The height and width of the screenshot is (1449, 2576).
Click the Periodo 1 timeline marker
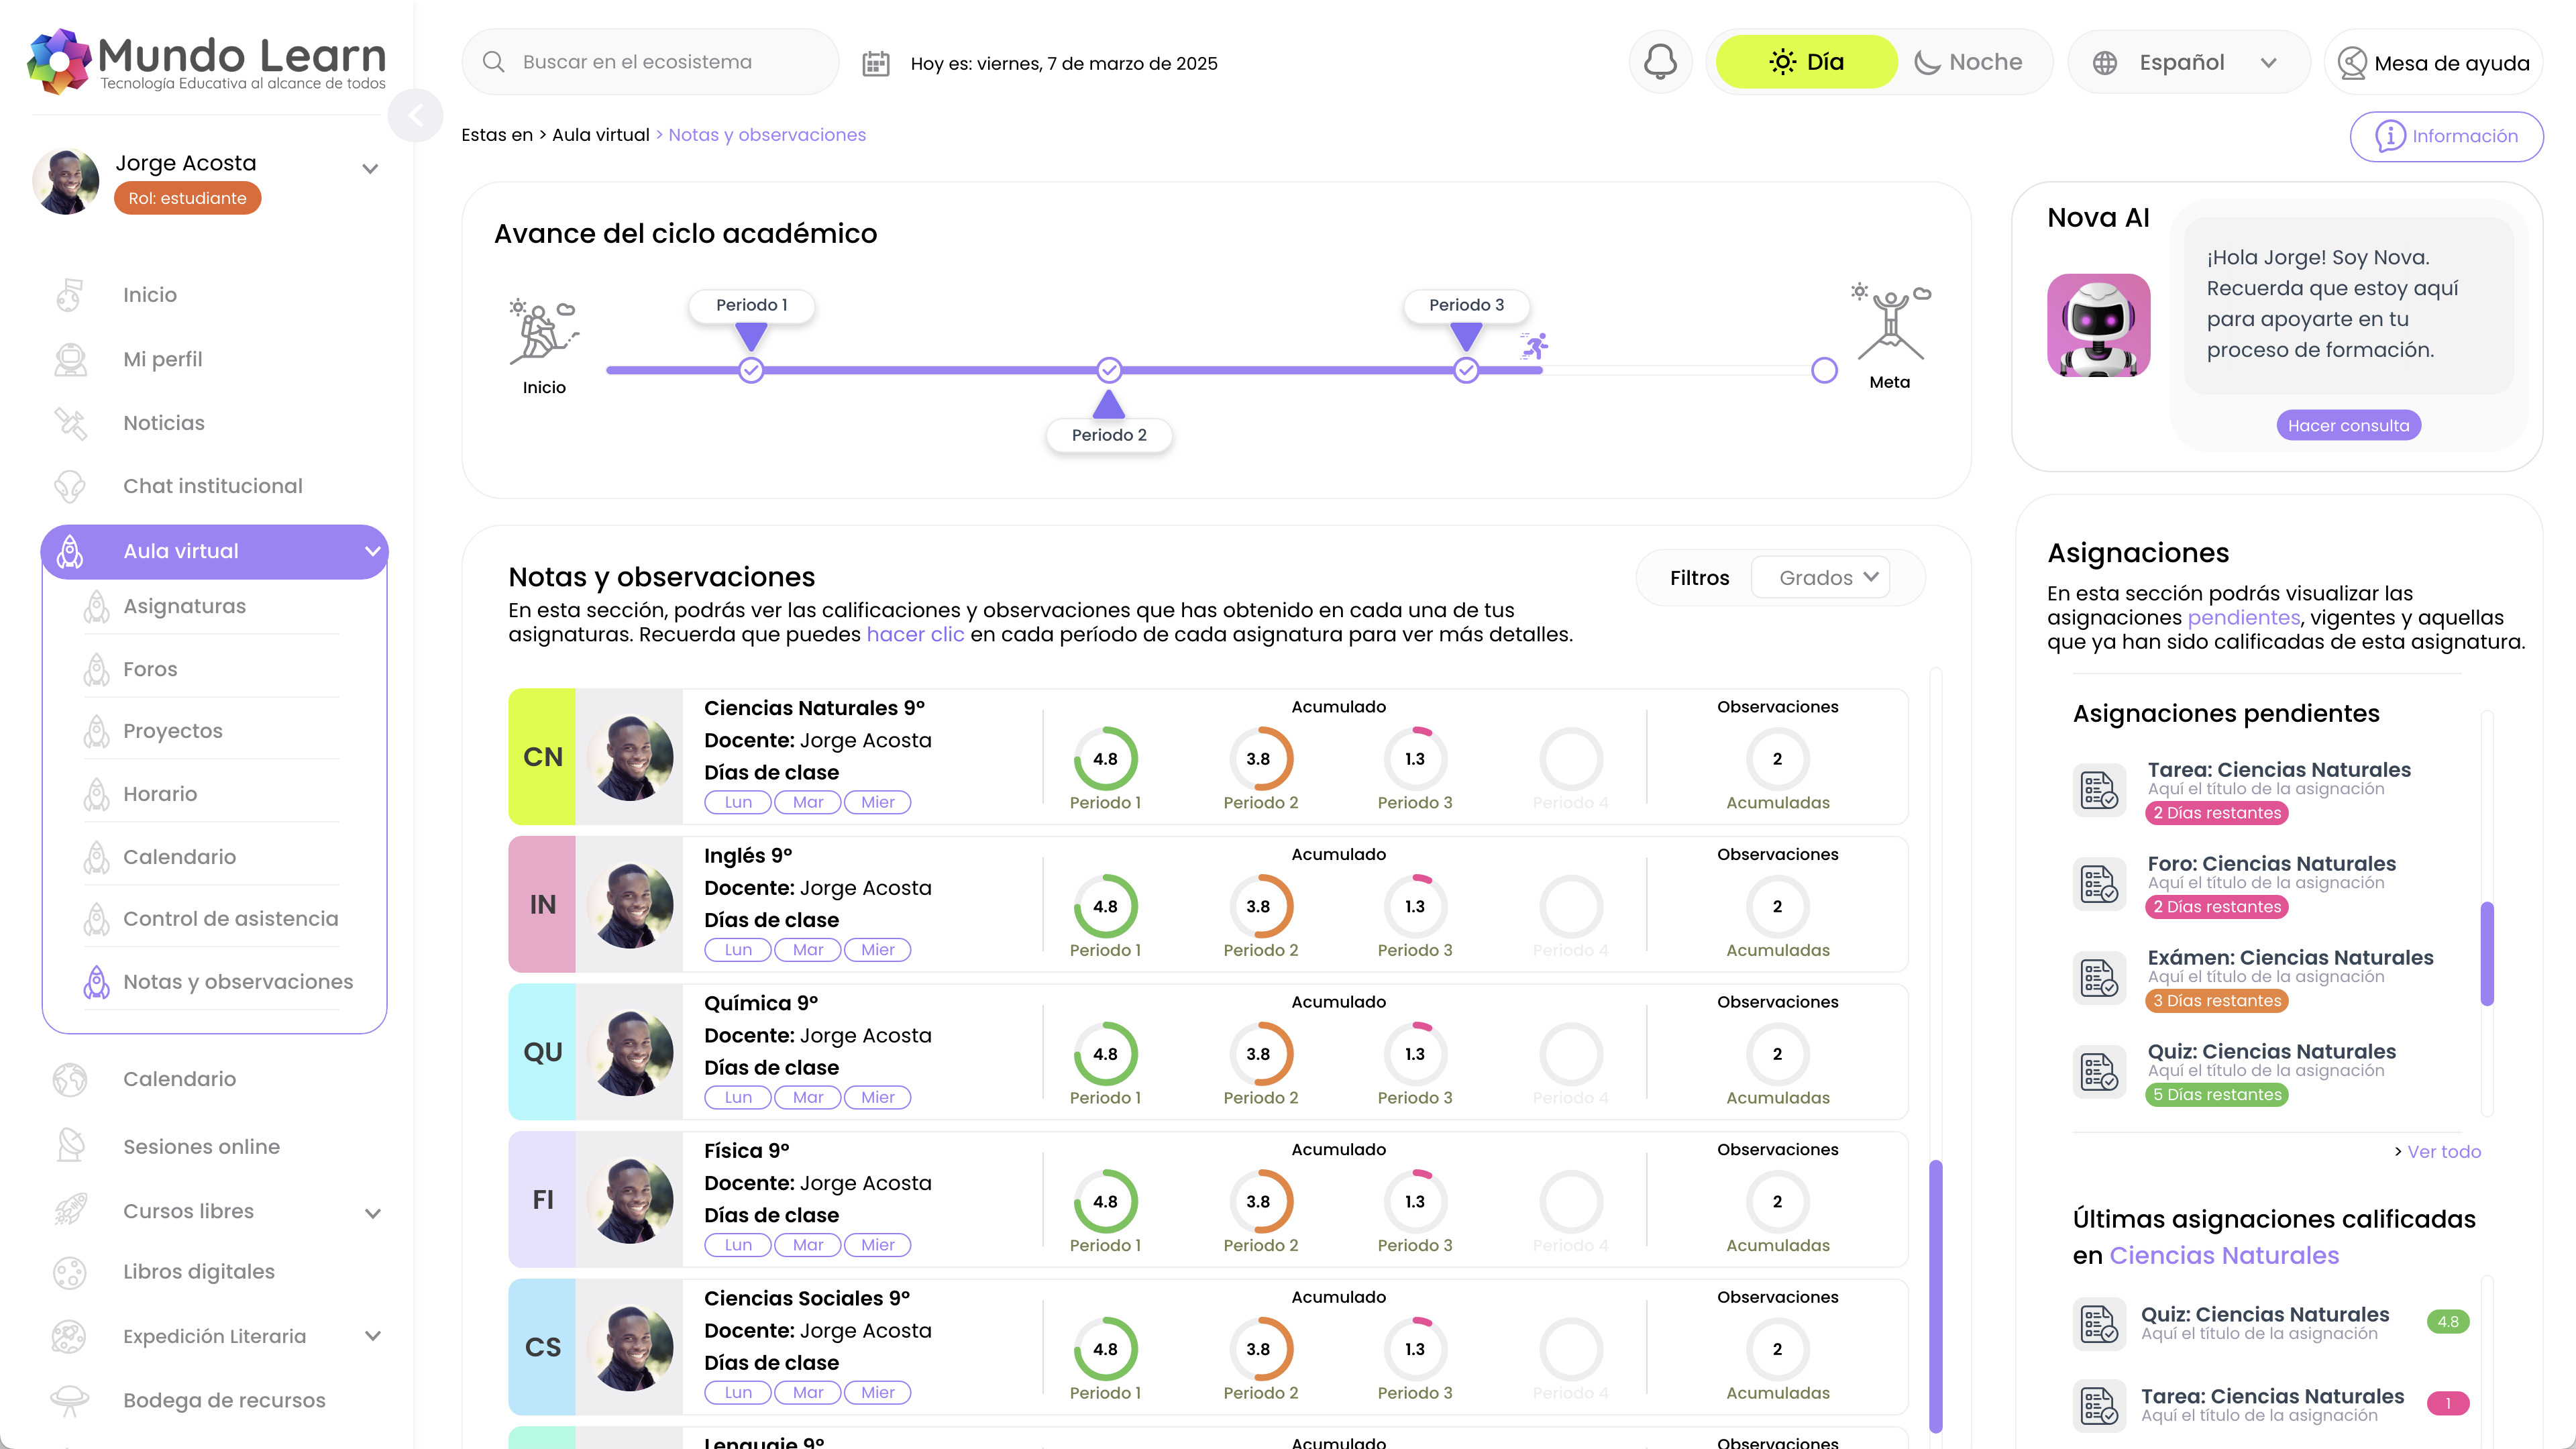[x=751, y=370]
